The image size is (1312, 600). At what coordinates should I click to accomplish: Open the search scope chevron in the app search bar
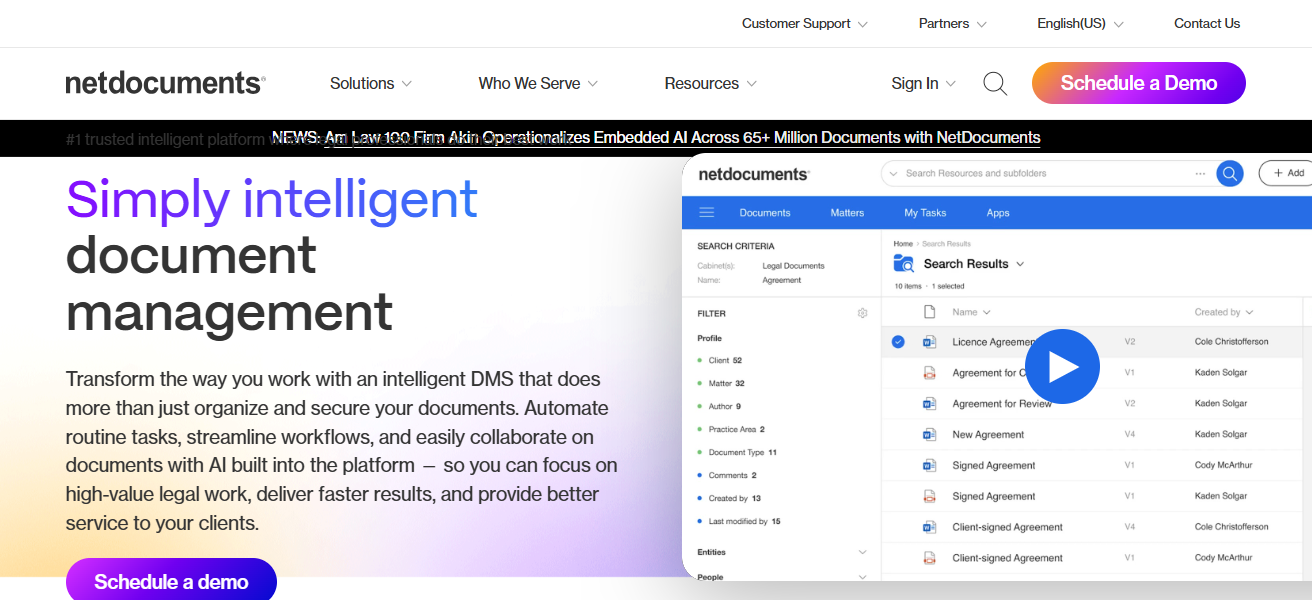coord(893,173)
